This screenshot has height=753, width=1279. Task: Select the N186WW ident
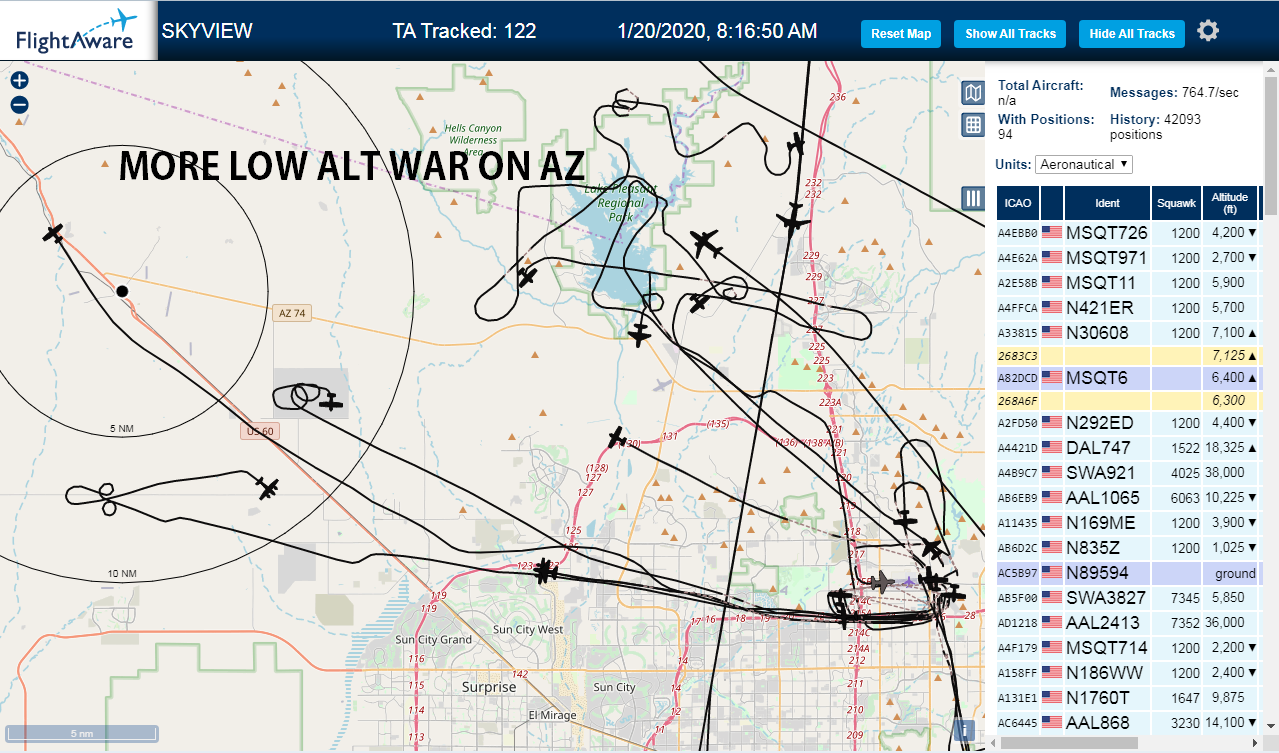click(x=1104, y=673)
